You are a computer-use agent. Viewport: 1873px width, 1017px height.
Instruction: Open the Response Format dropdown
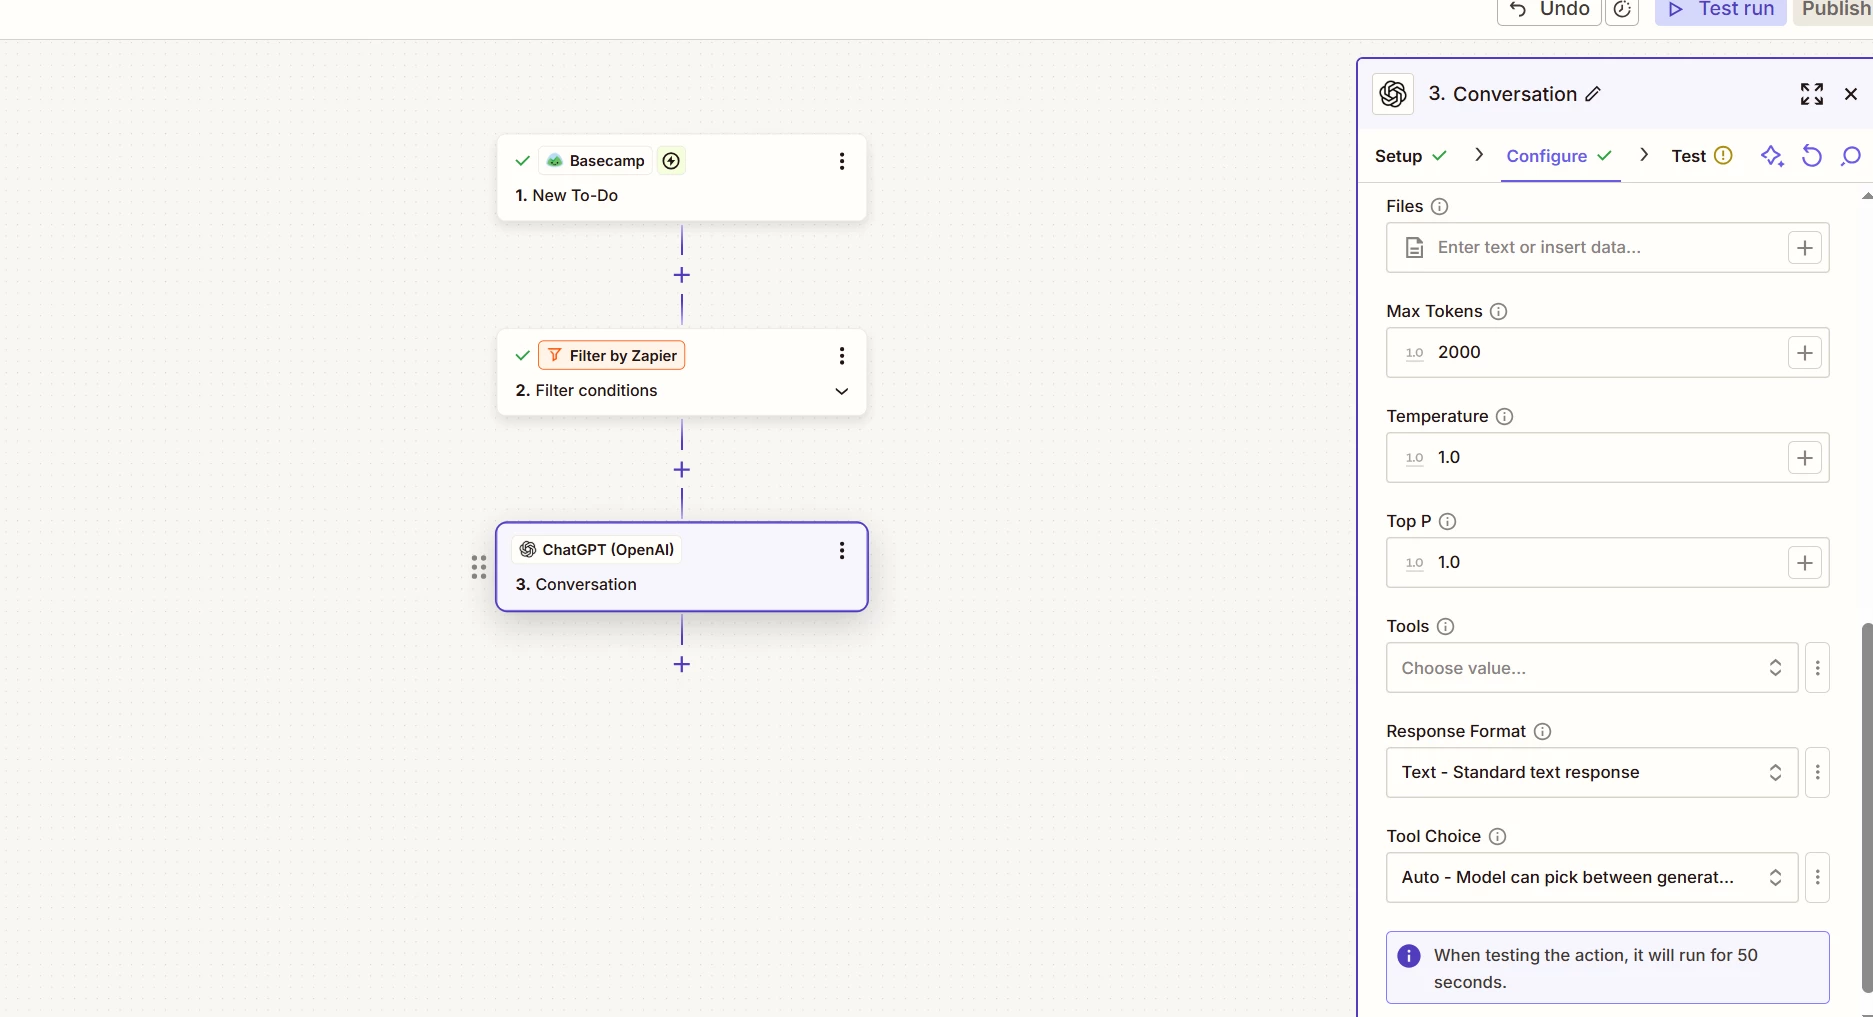point(1592,773)
